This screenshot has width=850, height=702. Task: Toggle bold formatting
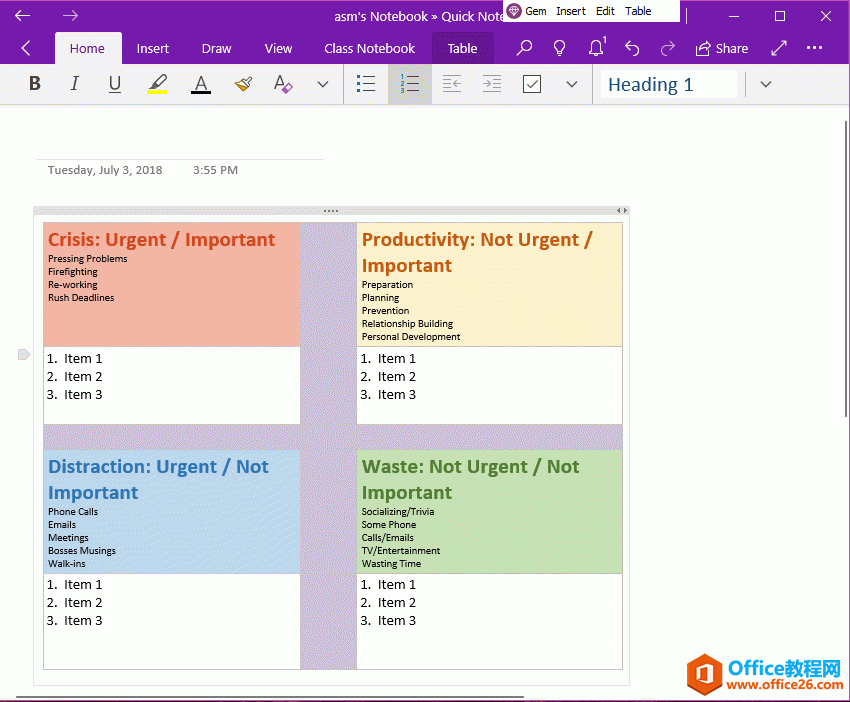click(34, 84)
